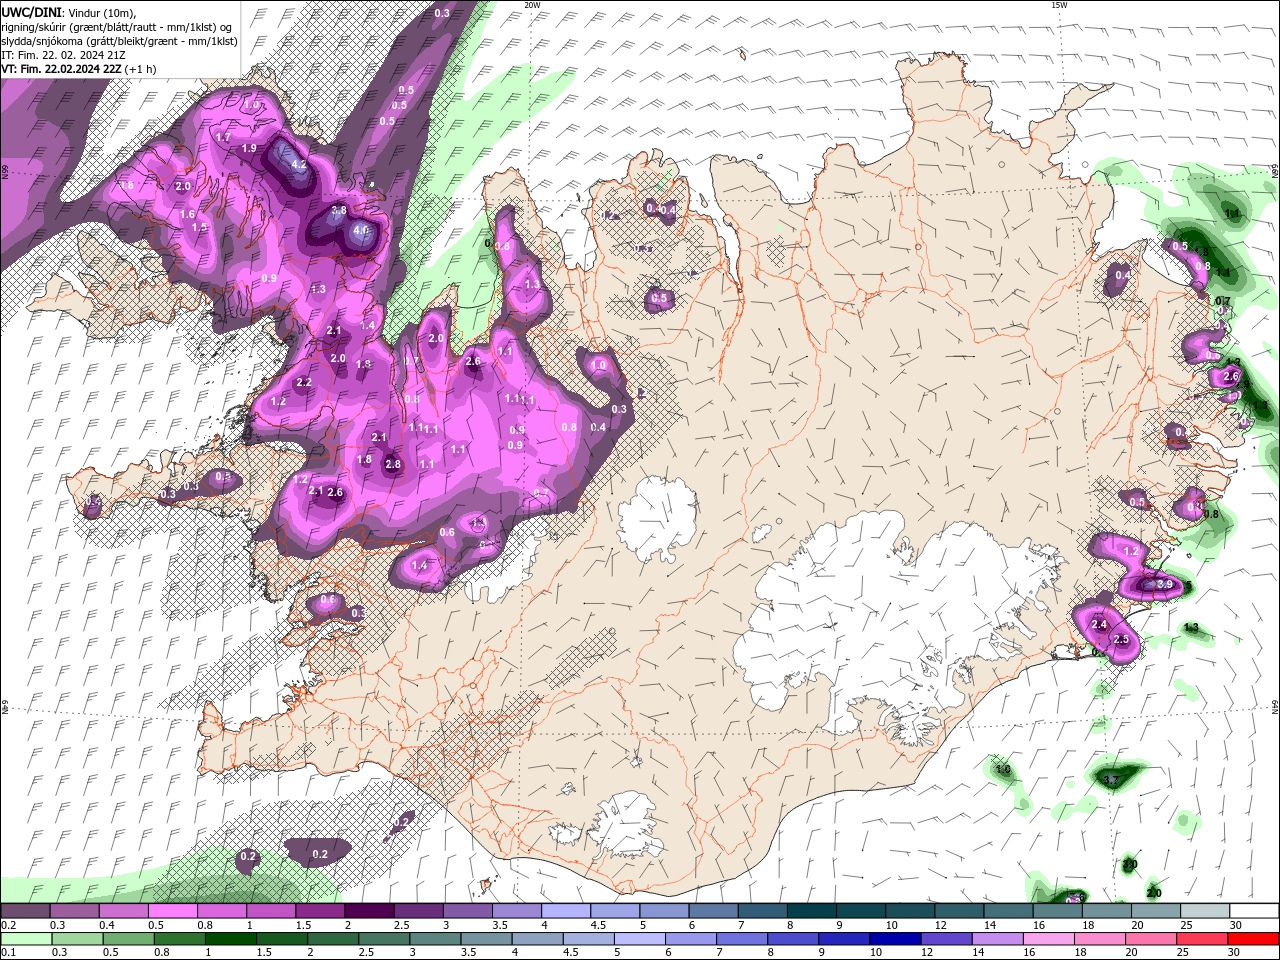Click the IT: Fim. 22. 02. 2024 21Z line

coord(63,55)
